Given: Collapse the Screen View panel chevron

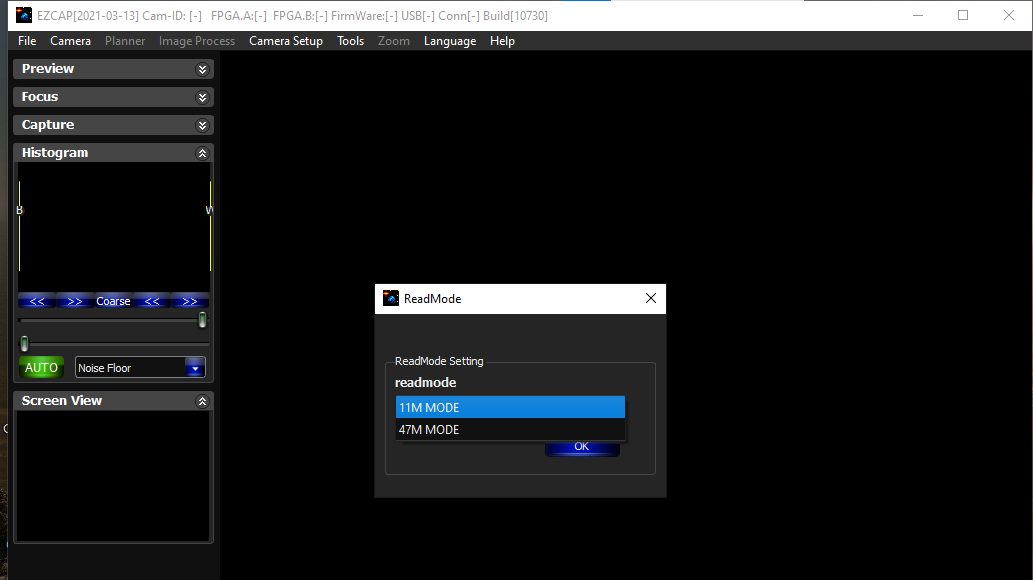Looking at the screenshot, I should [202, 401].
